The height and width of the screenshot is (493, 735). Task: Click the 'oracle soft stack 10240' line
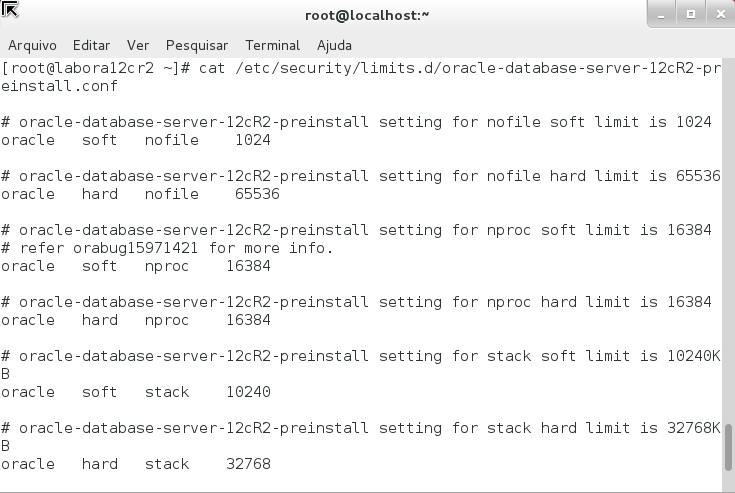pos(135,392)
